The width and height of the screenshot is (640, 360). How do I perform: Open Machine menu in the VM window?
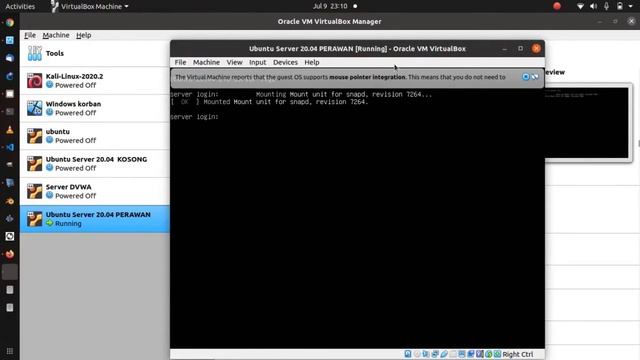point(206,62)
